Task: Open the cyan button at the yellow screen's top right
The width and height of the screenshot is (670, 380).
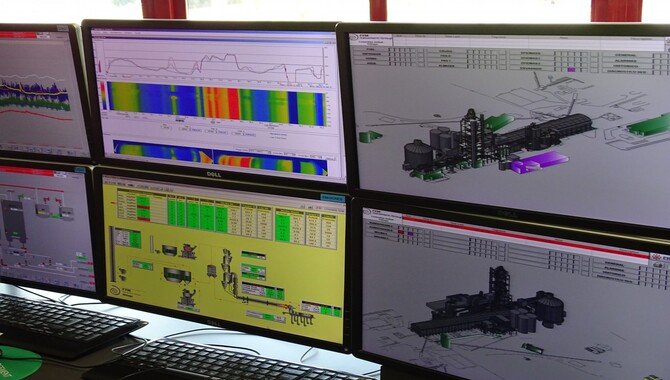Action: click(x=332, y=198)
